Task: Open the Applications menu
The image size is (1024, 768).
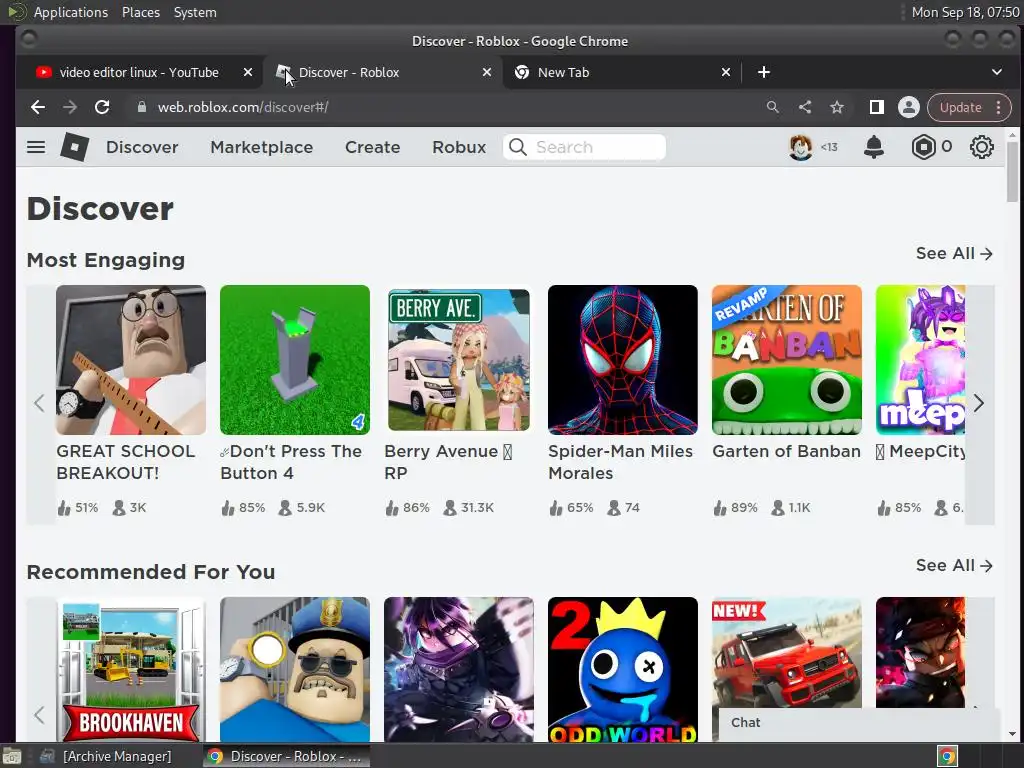Action: click(x=71, y=12)
